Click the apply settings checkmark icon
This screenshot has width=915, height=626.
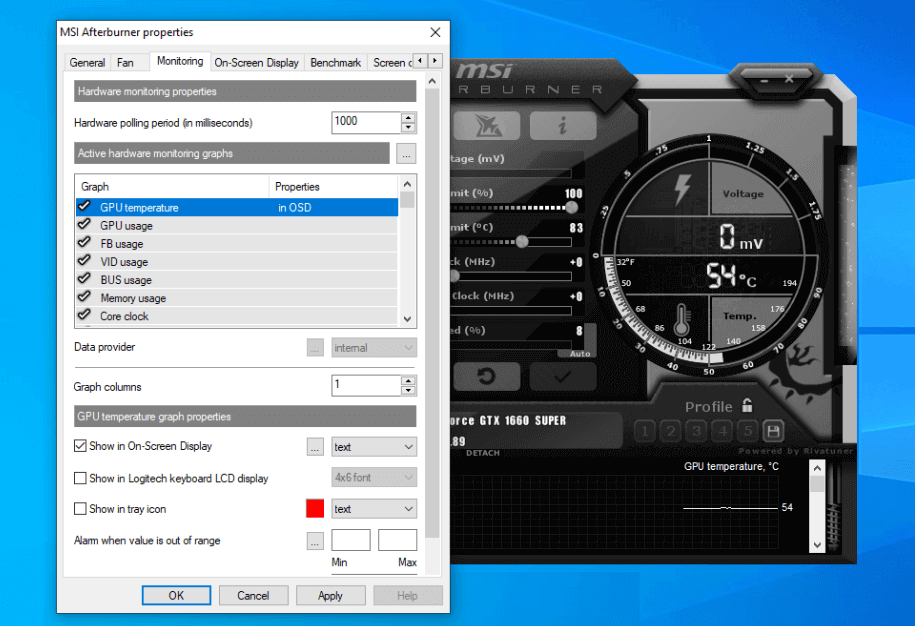click(563, 376)
